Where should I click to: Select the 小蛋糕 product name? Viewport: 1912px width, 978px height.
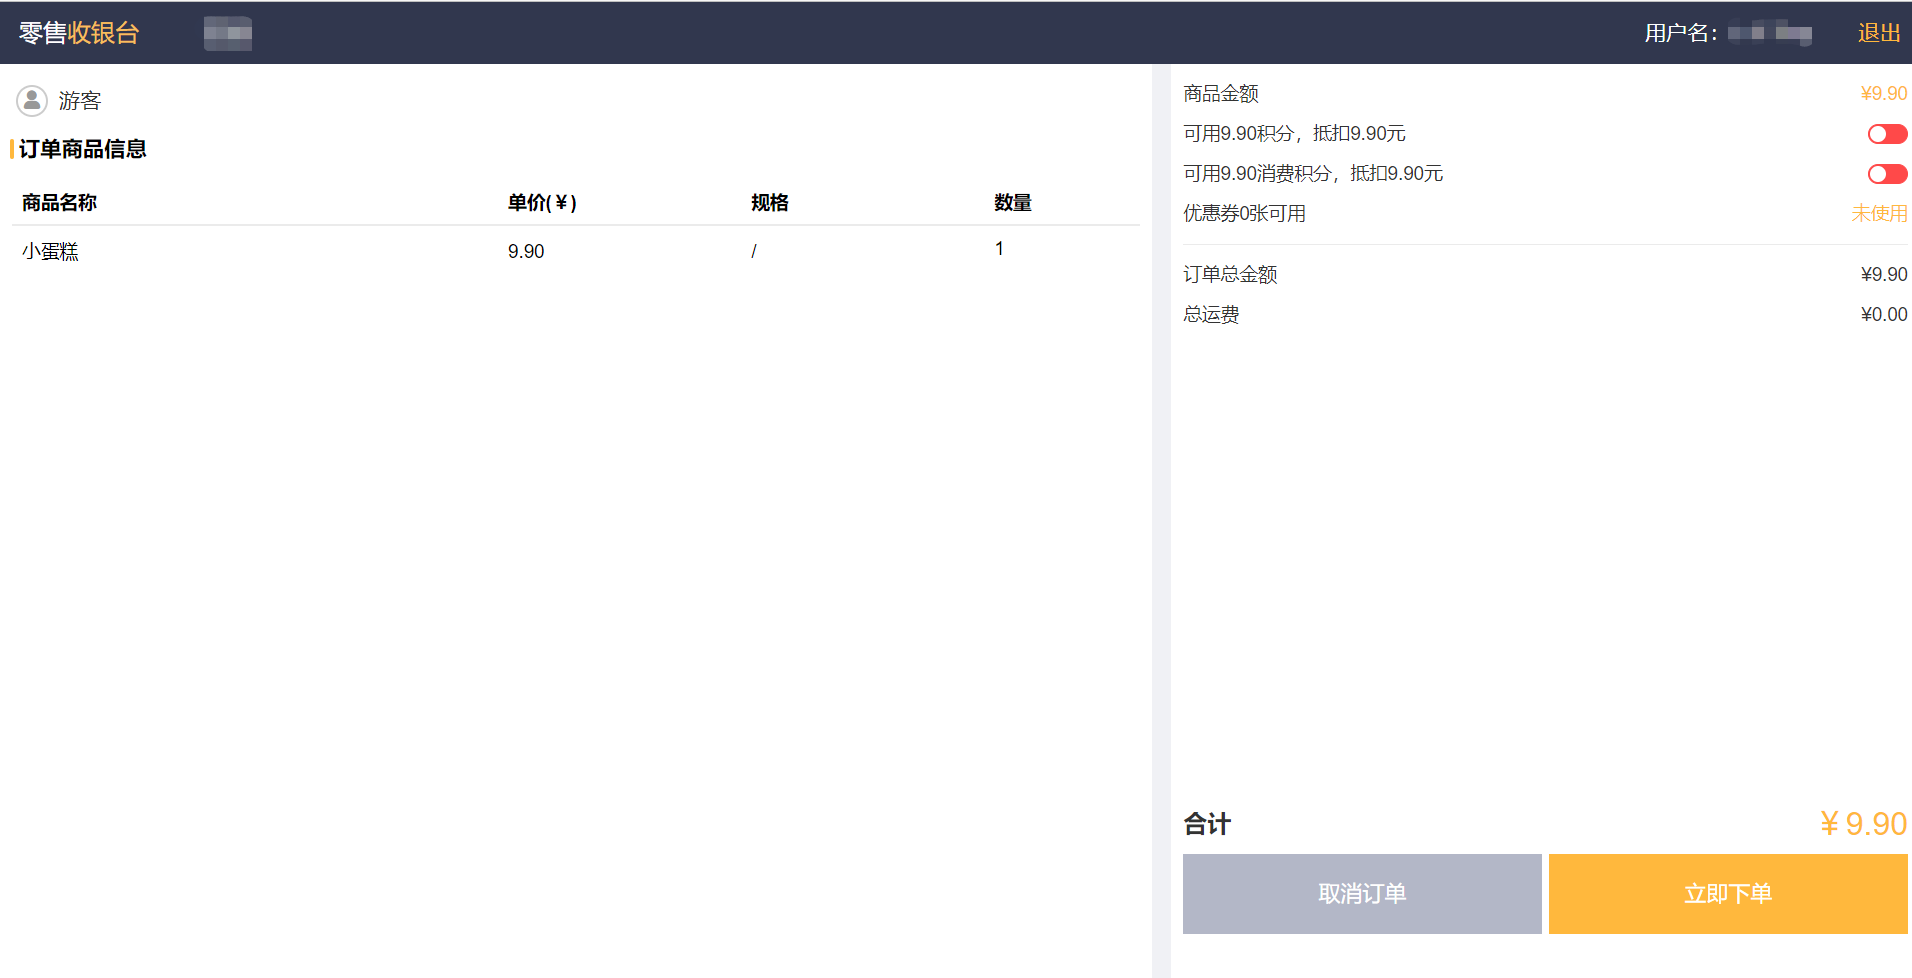coord(51,252)
